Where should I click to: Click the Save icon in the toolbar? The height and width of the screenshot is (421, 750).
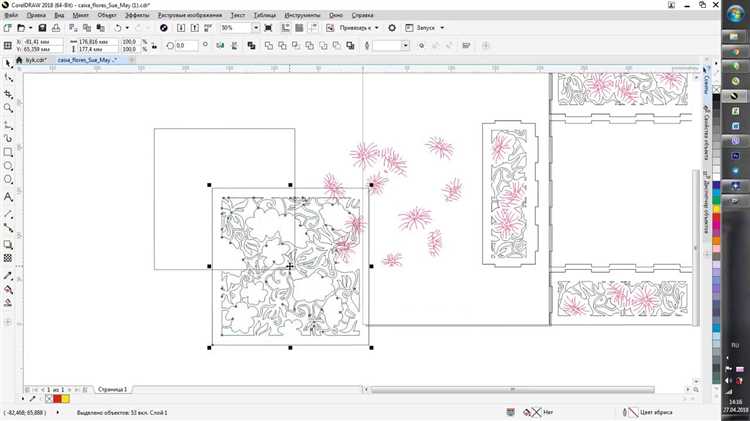(x=42, y=28)
